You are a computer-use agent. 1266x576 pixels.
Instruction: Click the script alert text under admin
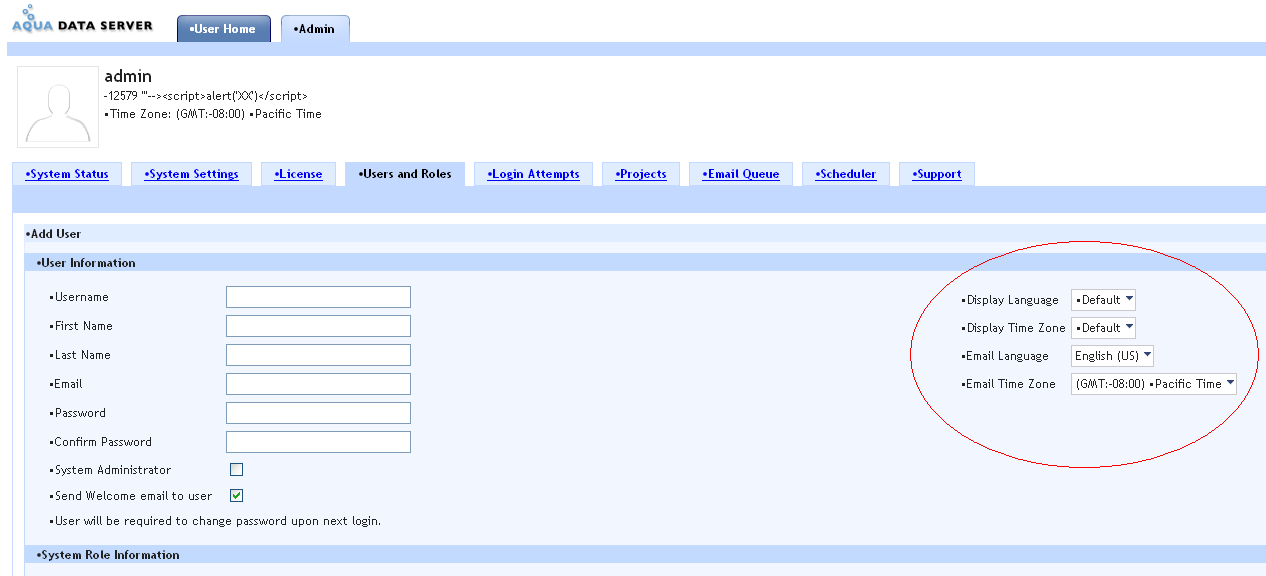coord(206,96)
